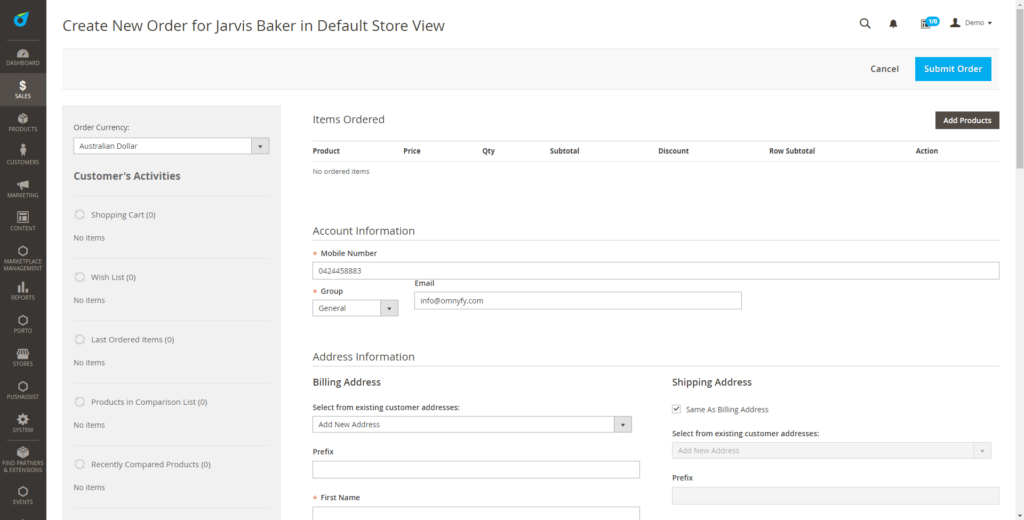Image resolution: width=1024 pixels, height=520 pixels.
Task: Open the System gear icon
Action: click(22, 422)
